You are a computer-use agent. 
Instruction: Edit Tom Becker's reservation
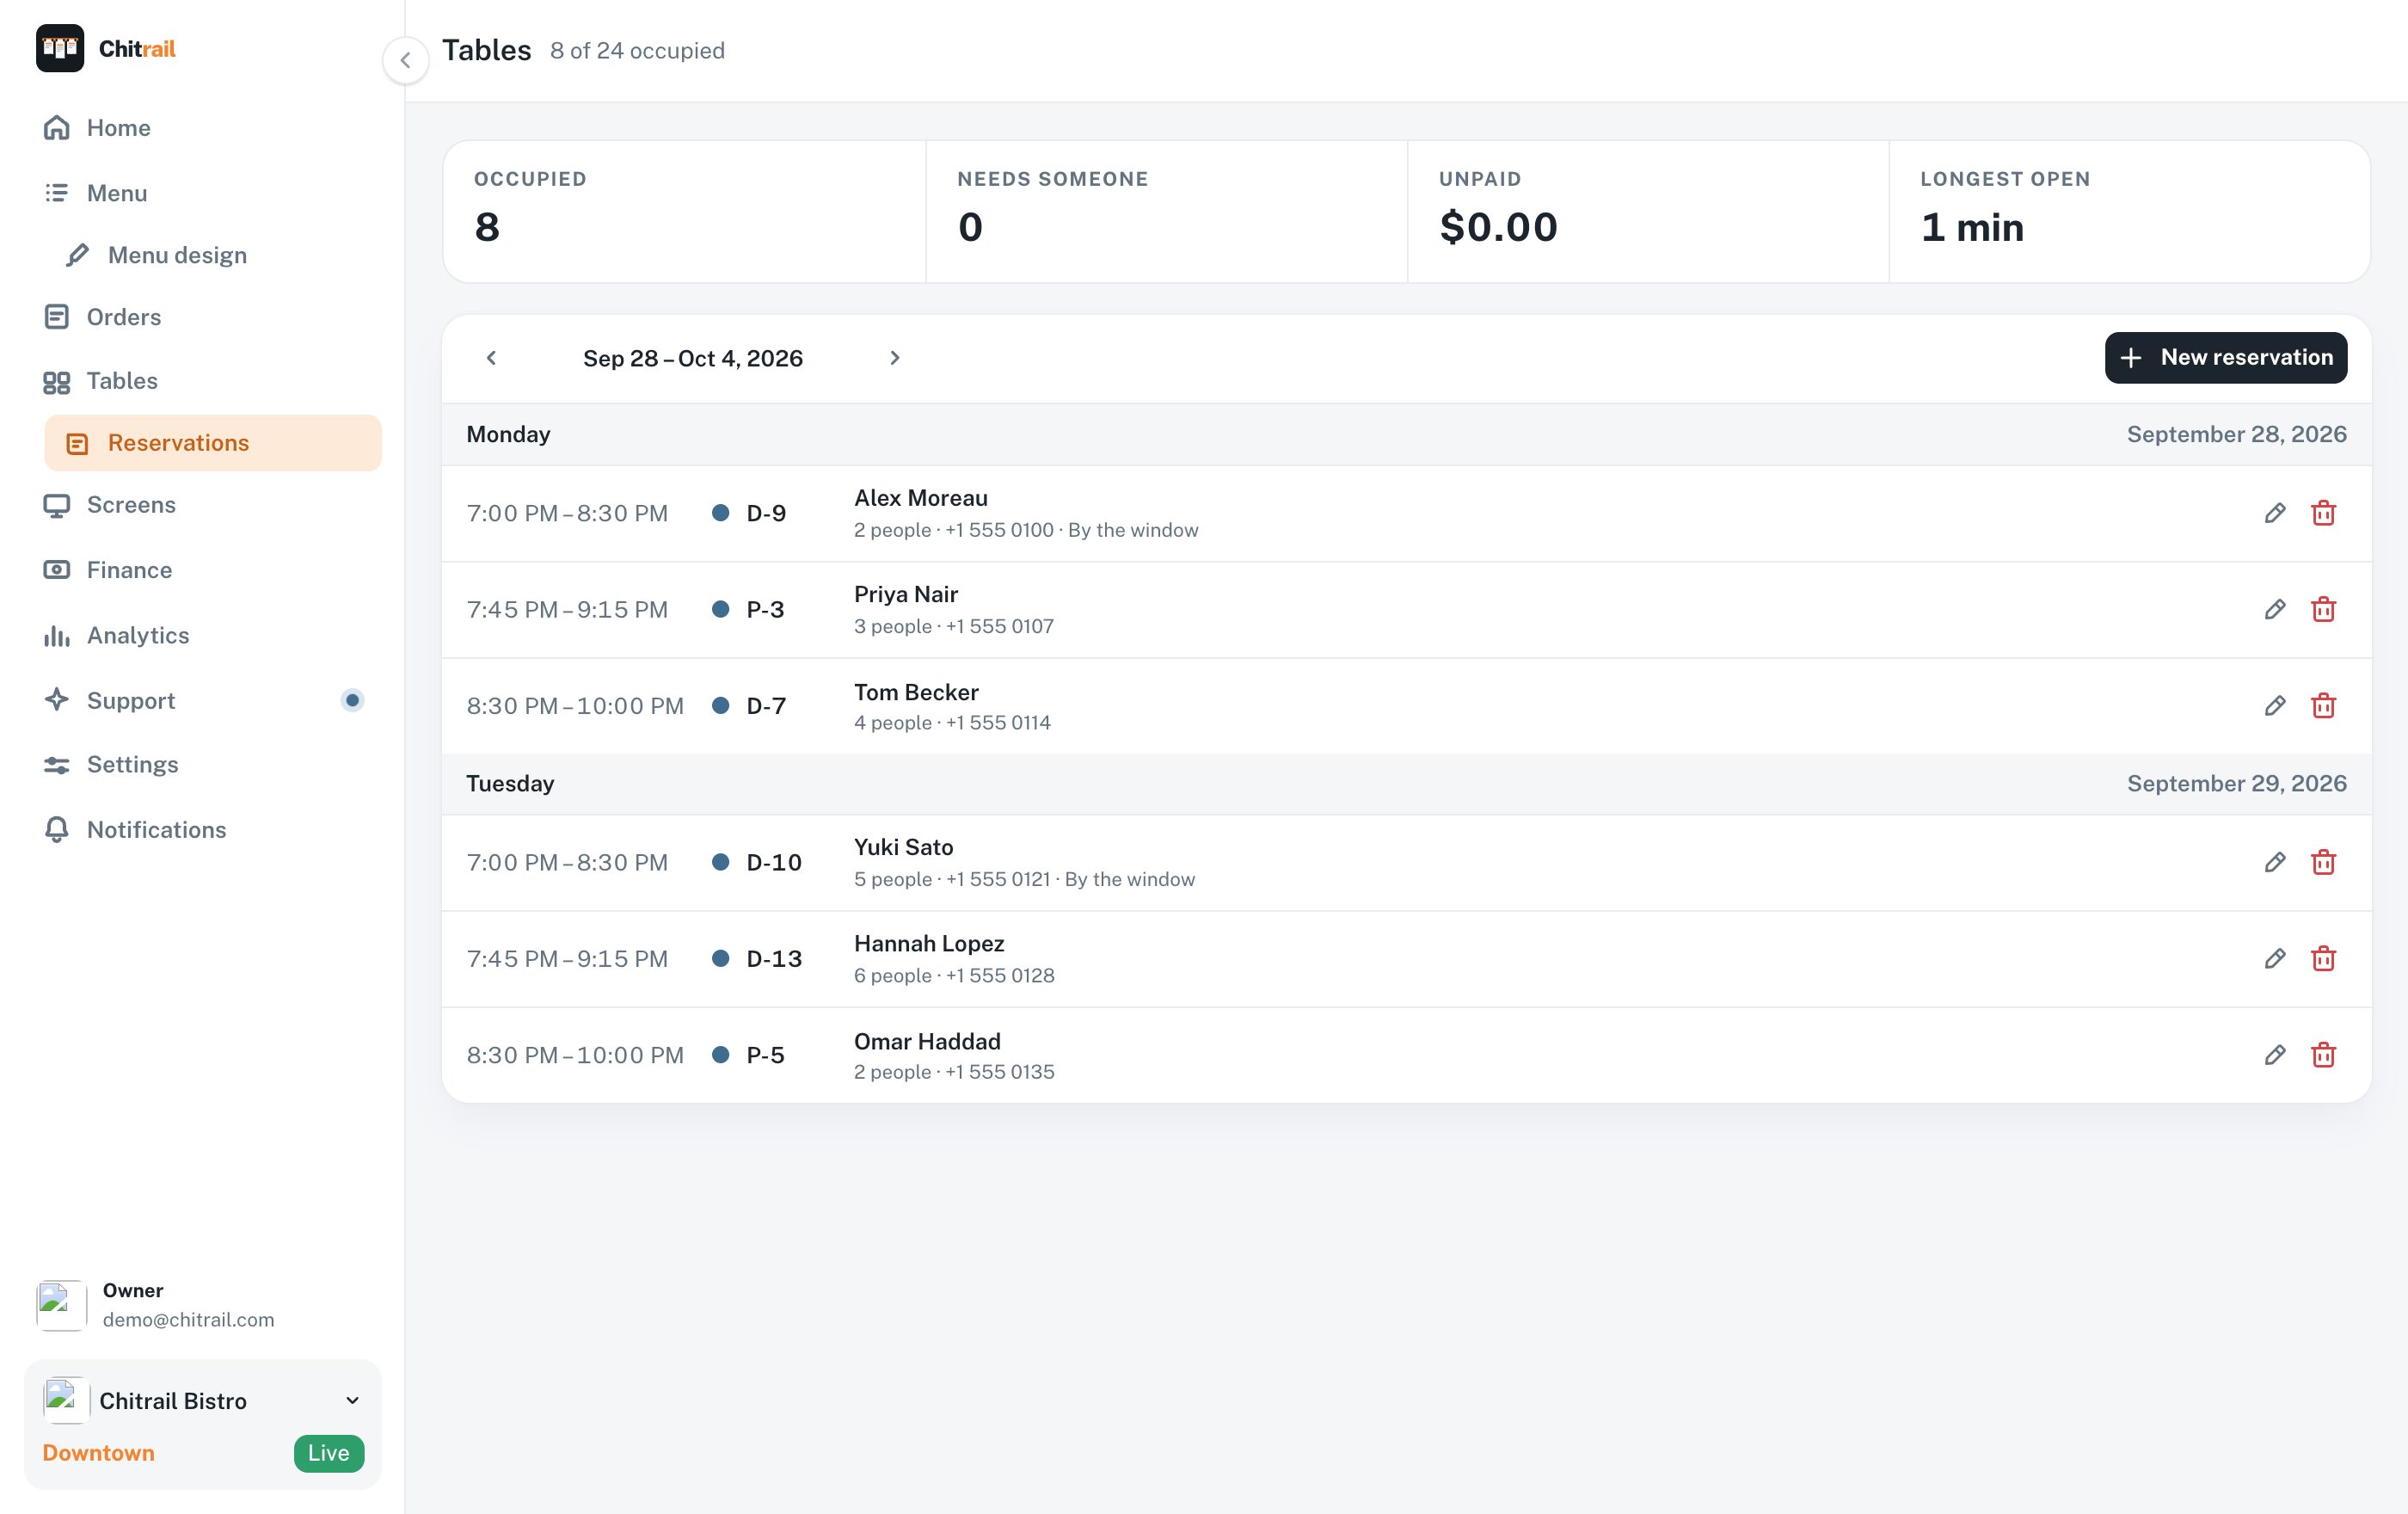[2274, 706]
